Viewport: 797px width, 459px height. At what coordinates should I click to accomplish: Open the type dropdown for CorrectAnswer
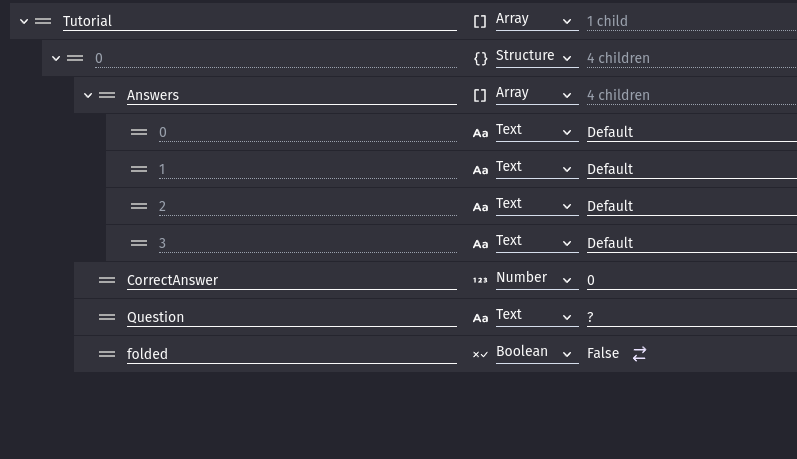coord(536,280)
